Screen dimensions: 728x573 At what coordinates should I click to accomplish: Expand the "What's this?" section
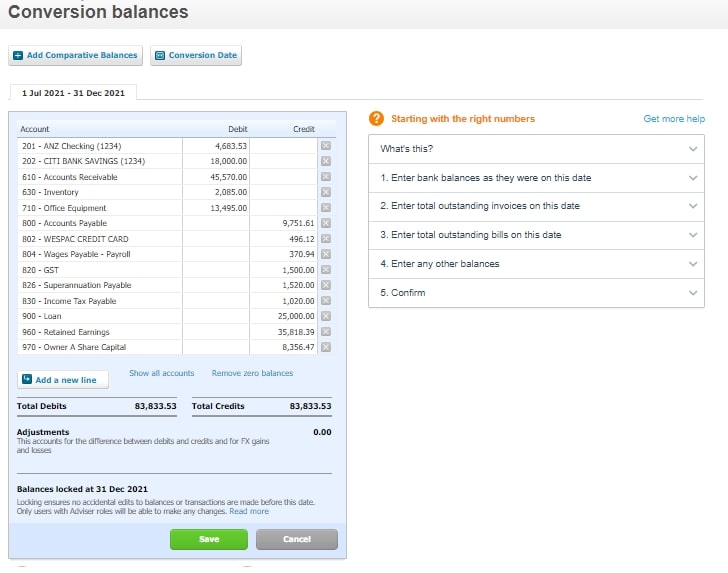pos(694,149)
